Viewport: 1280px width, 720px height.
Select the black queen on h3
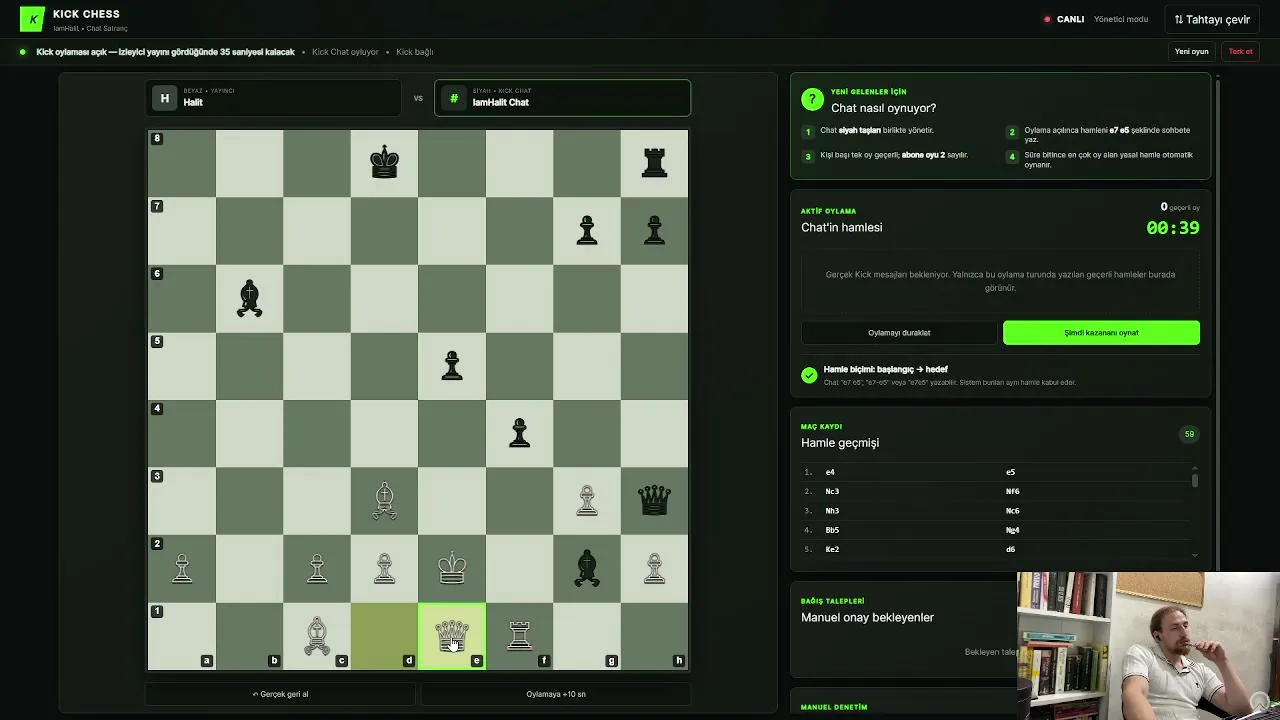pos(654,500)
